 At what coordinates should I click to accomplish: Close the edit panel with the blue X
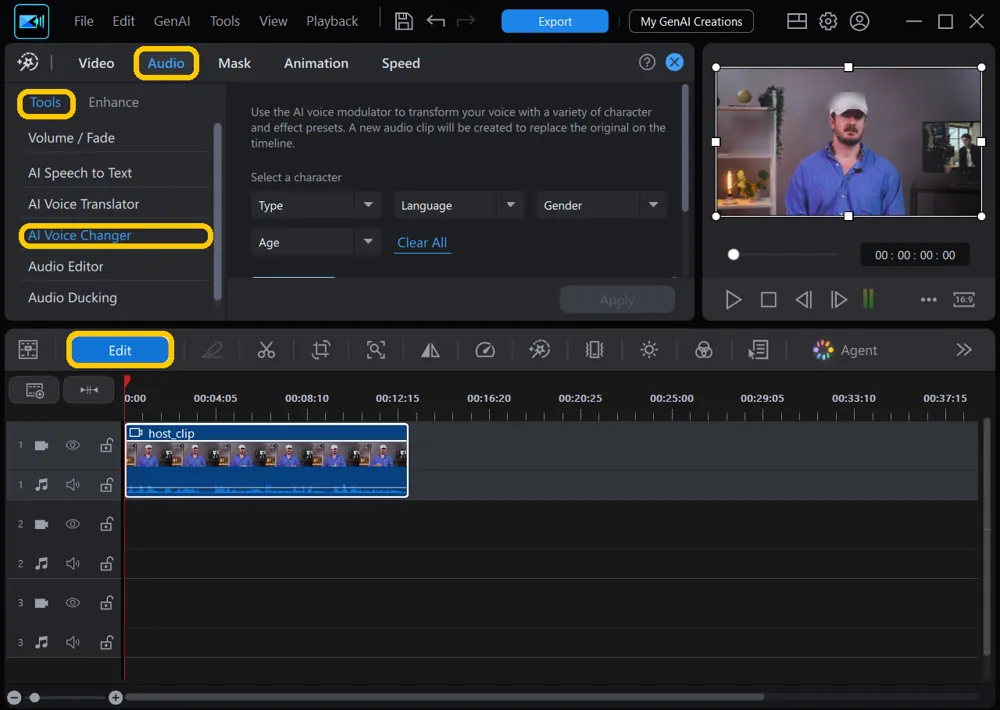(674, 62)
